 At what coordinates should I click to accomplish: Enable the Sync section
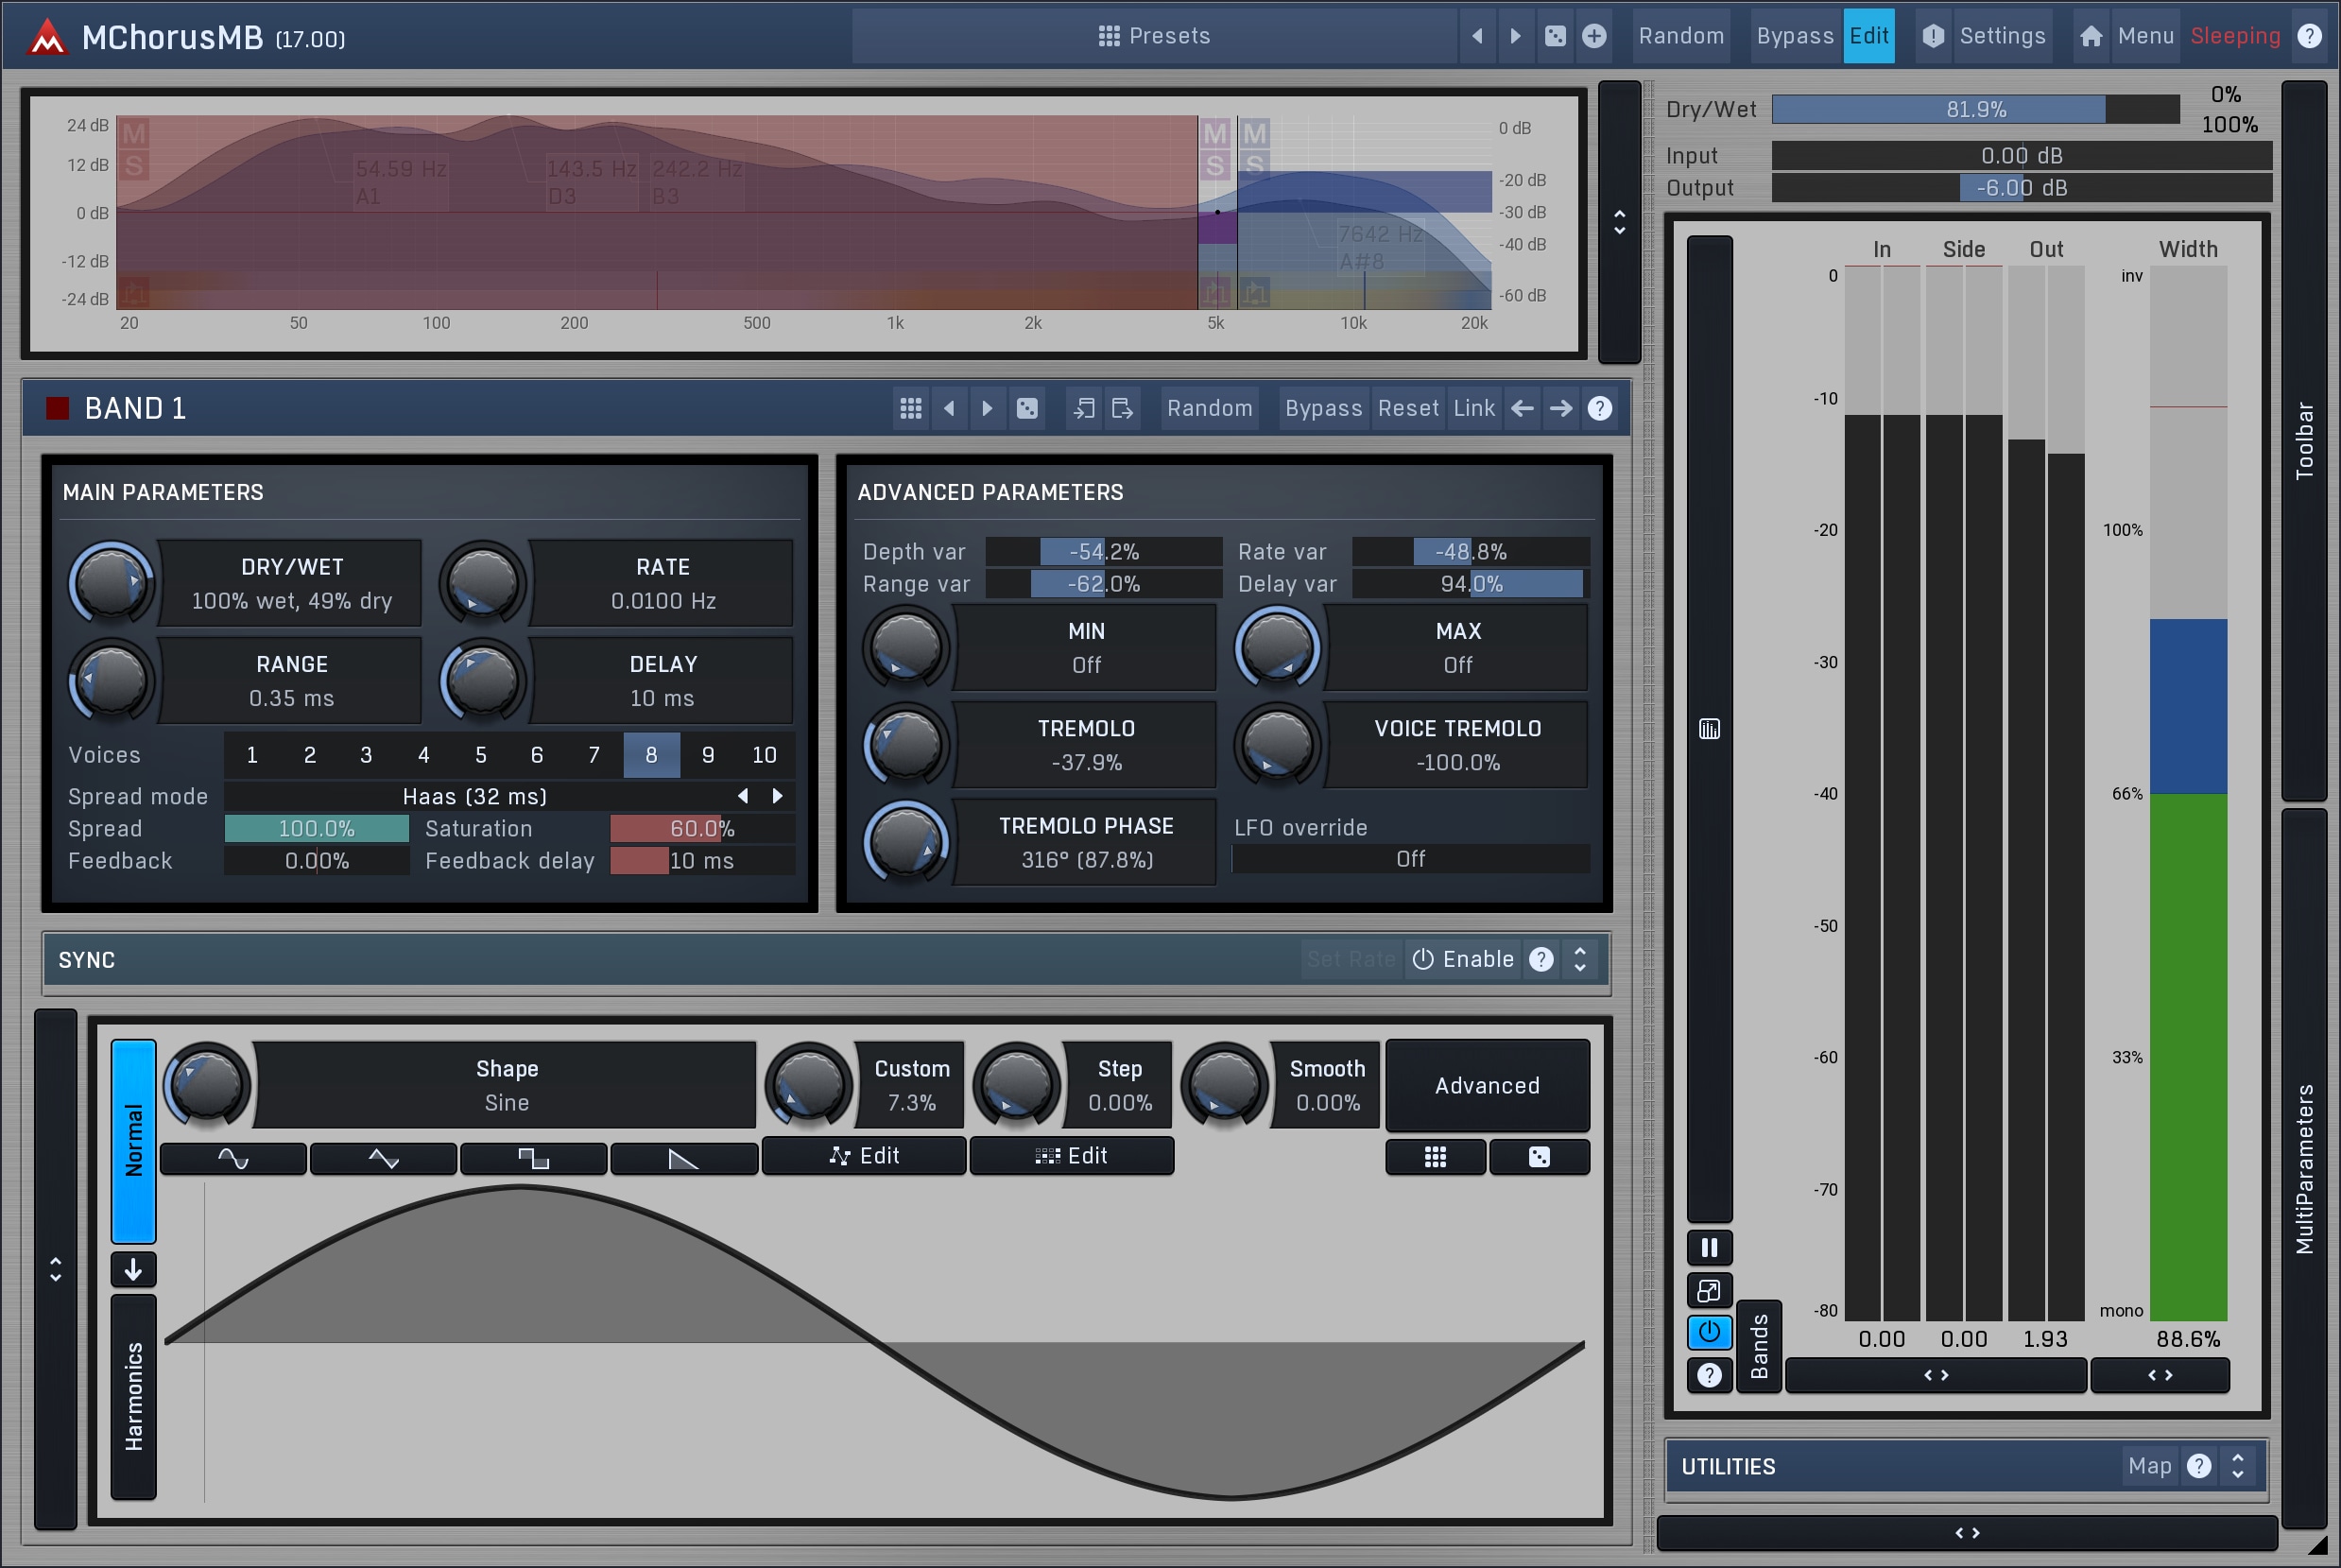tap(1463, 959)
